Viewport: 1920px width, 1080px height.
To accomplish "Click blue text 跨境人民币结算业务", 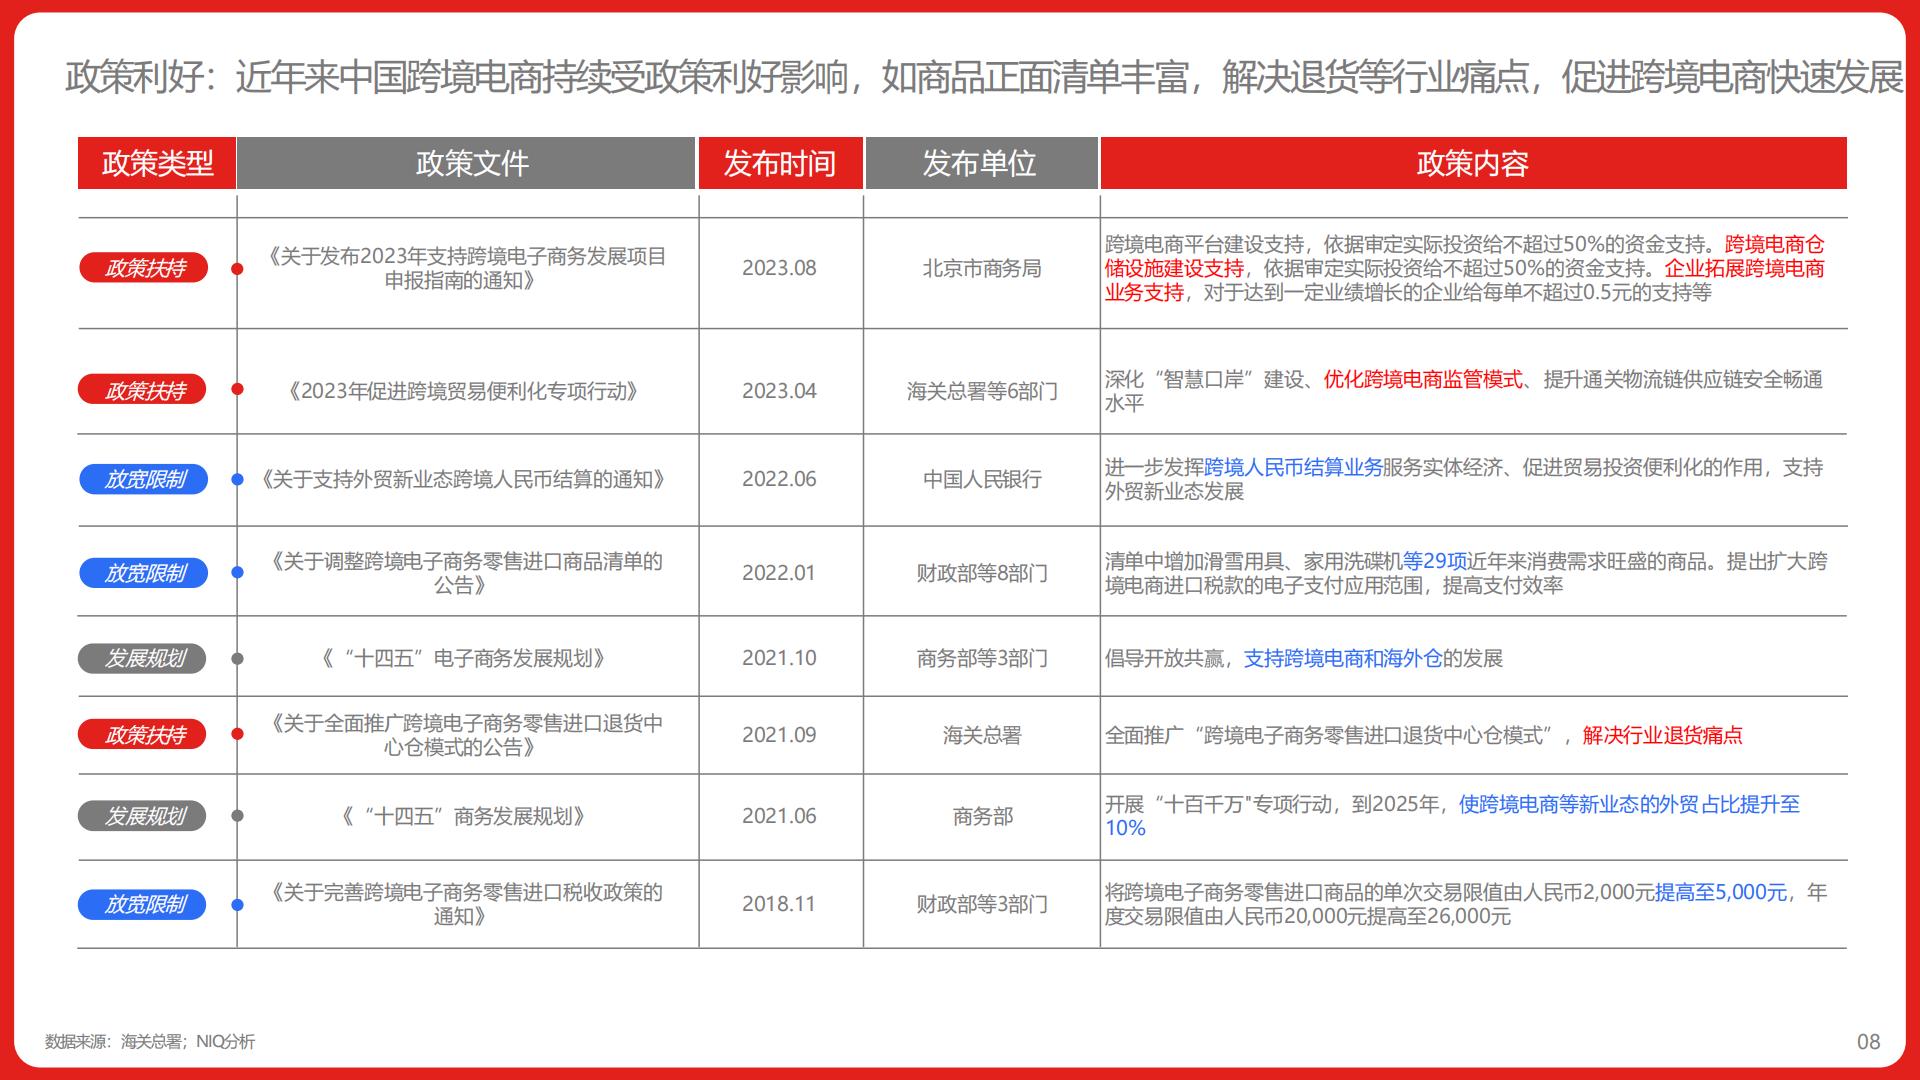I will coord(1293,467).
